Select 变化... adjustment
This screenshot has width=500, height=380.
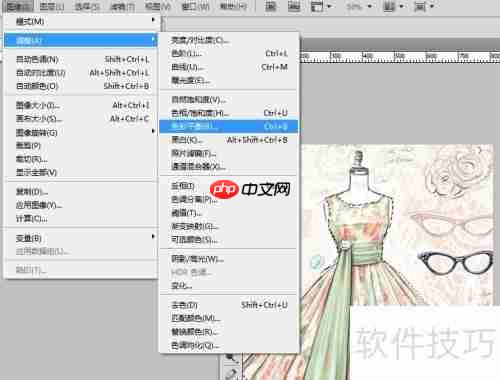229,286
